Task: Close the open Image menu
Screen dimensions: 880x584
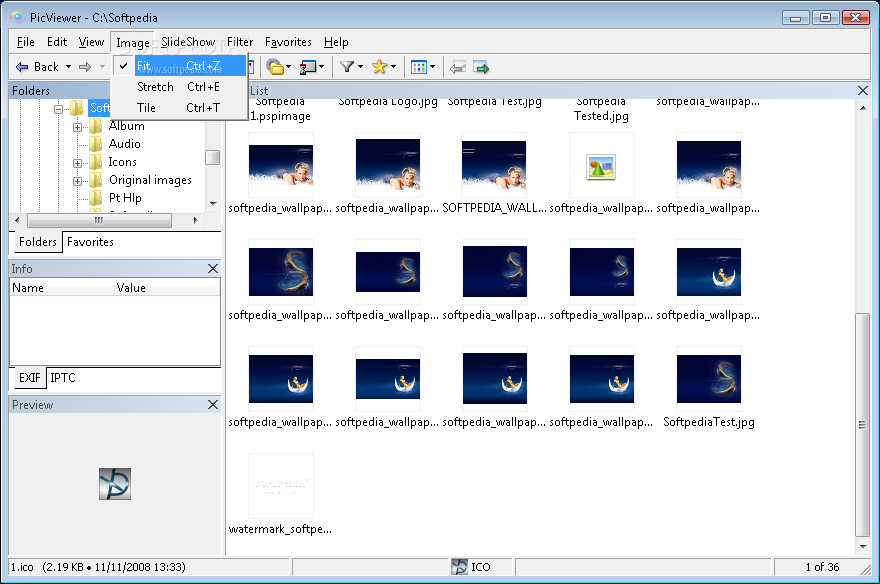Action: tap(132, 43)
